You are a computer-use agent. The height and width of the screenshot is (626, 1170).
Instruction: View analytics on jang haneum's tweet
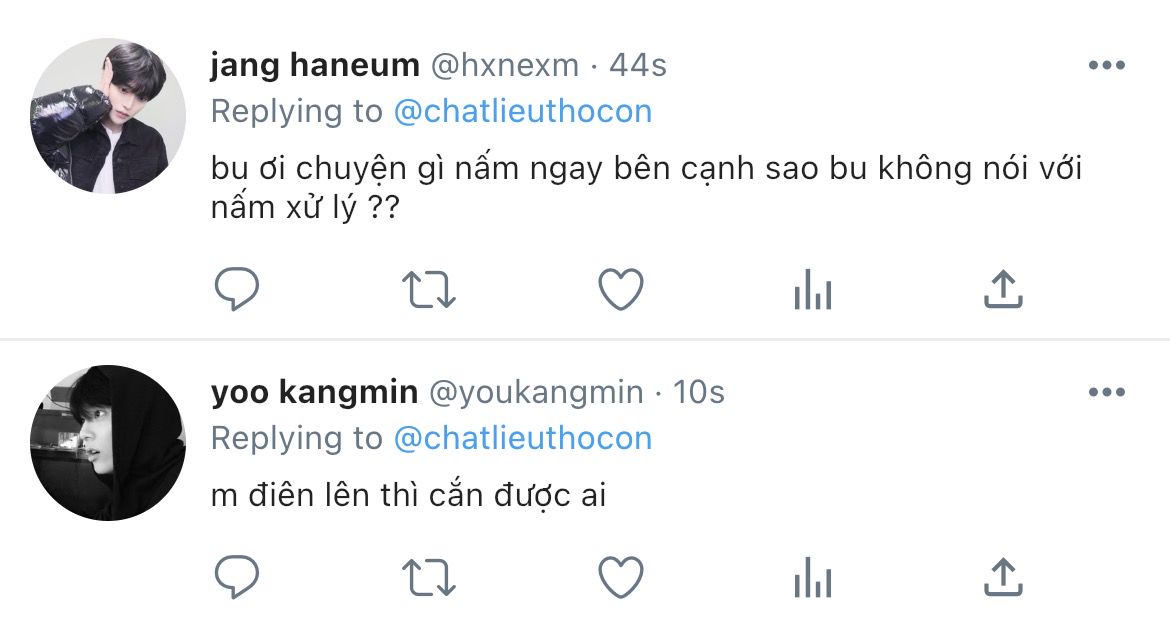(812, 290)
